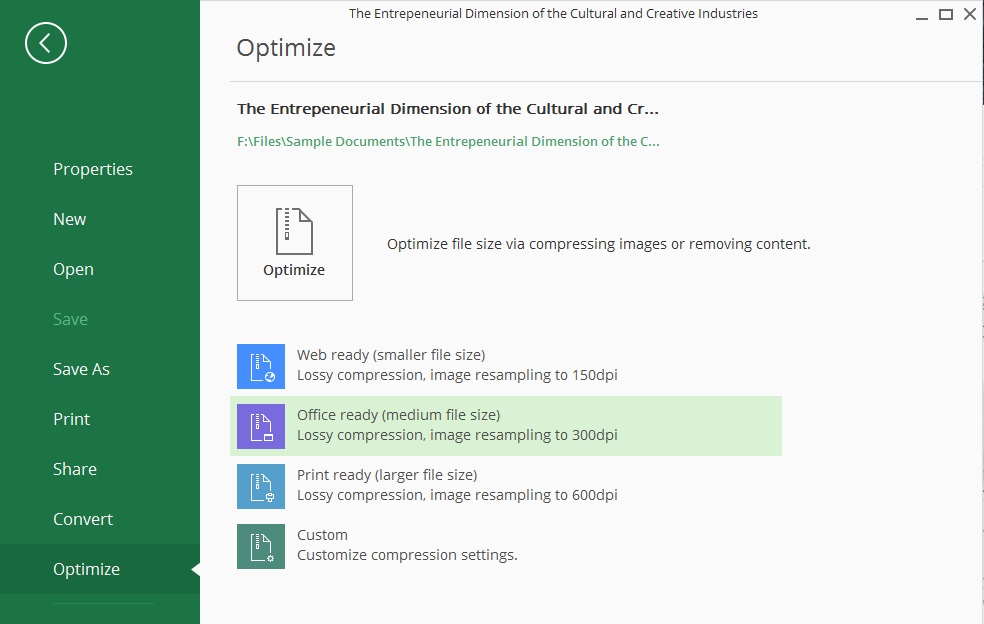984x624 pixels.
Task: Select the Office ready compression icon
Action: [x=260, y=426]
